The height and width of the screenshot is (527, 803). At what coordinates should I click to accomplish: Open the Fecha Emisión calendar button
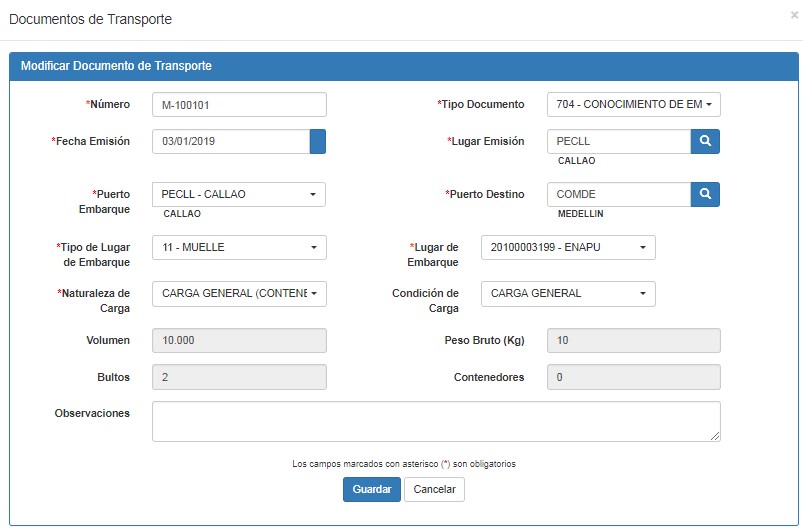pos(318,141)
